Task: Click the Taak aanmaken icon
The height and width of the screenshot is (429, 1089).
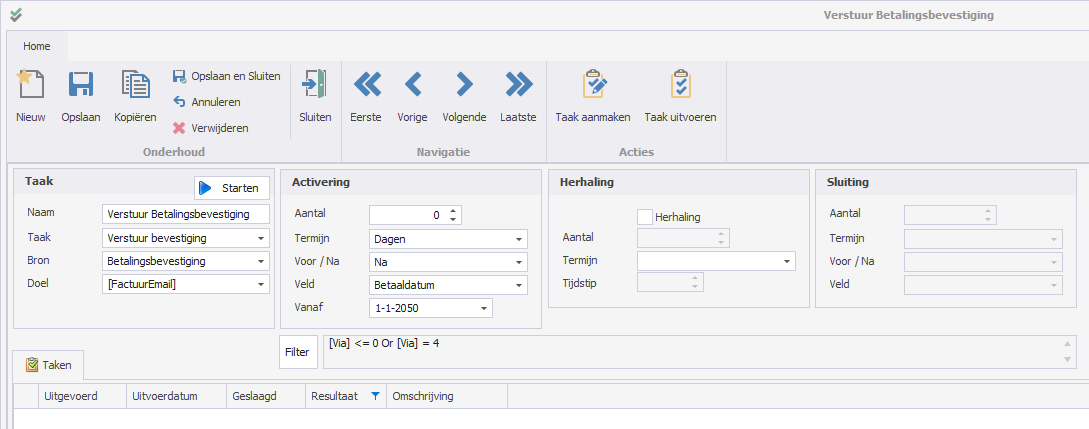Action: [x=594, y=84]
